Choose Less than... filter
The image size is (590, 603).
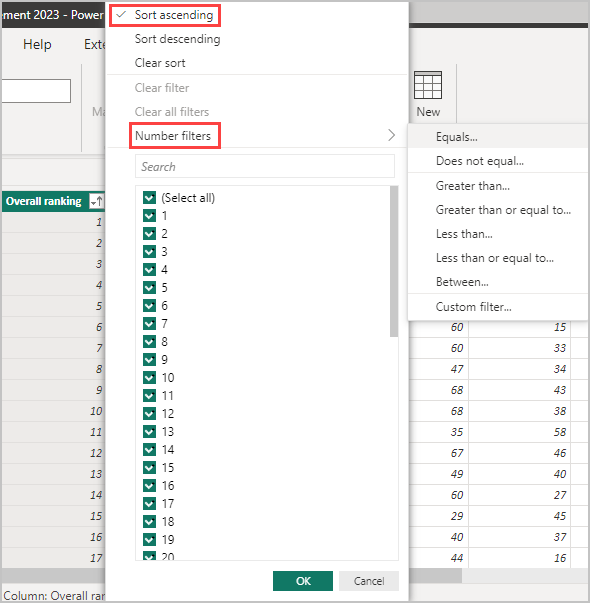[464, 234]
